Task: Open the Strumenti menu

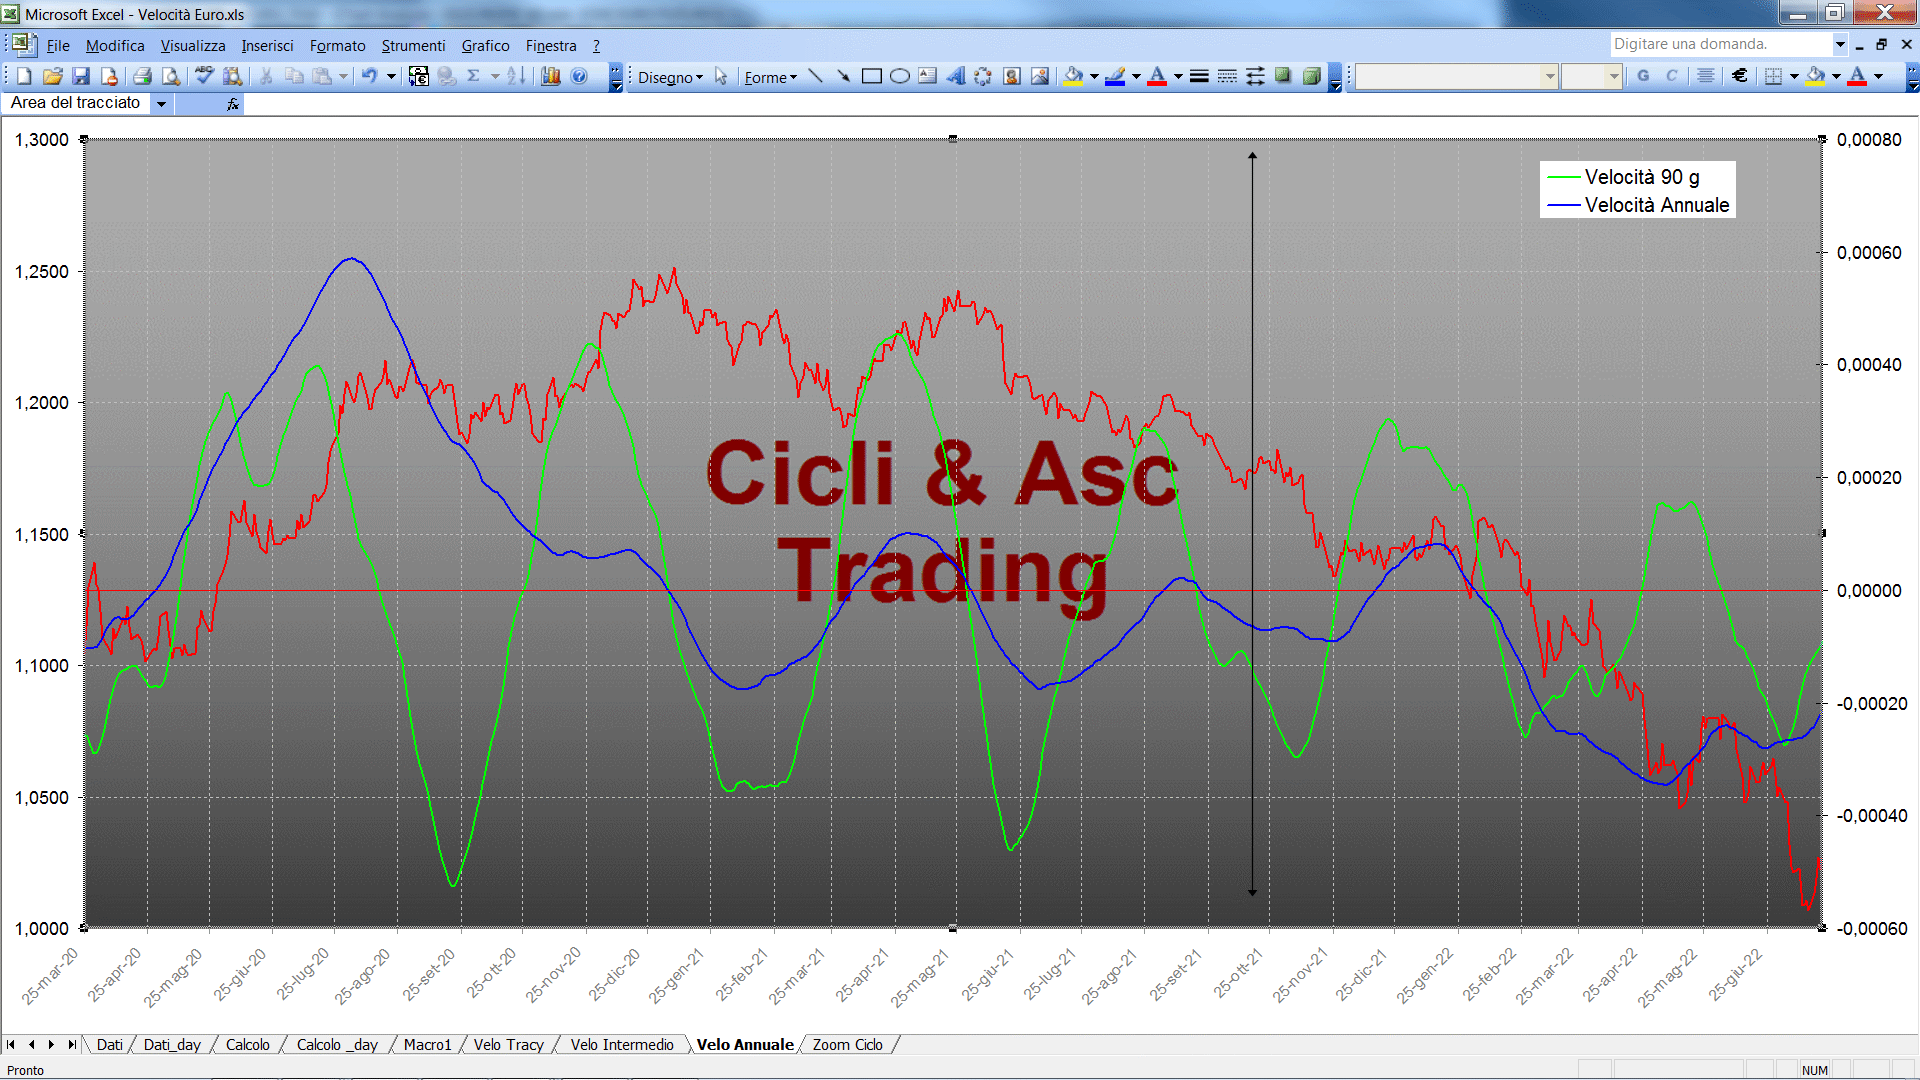Action: [x=413, y=46]
